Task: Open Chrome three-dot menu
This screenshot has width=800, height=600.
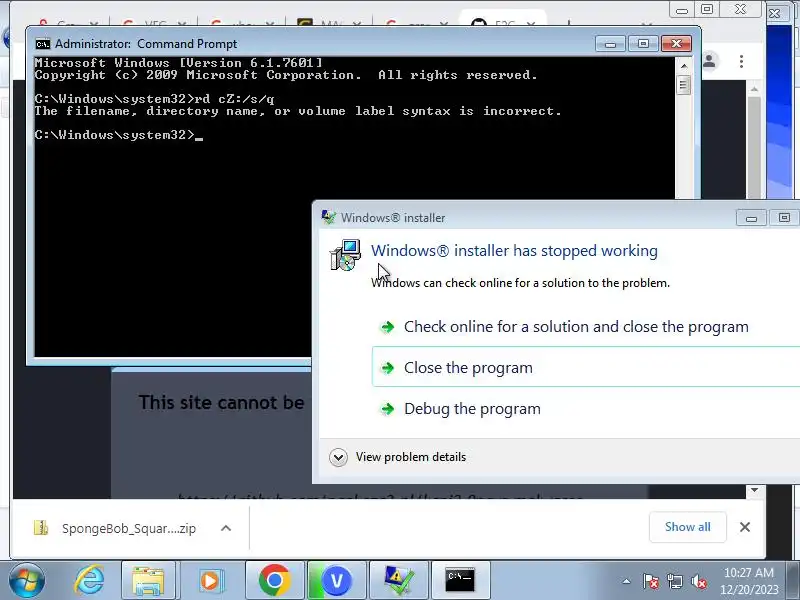Action: (741, 62)
